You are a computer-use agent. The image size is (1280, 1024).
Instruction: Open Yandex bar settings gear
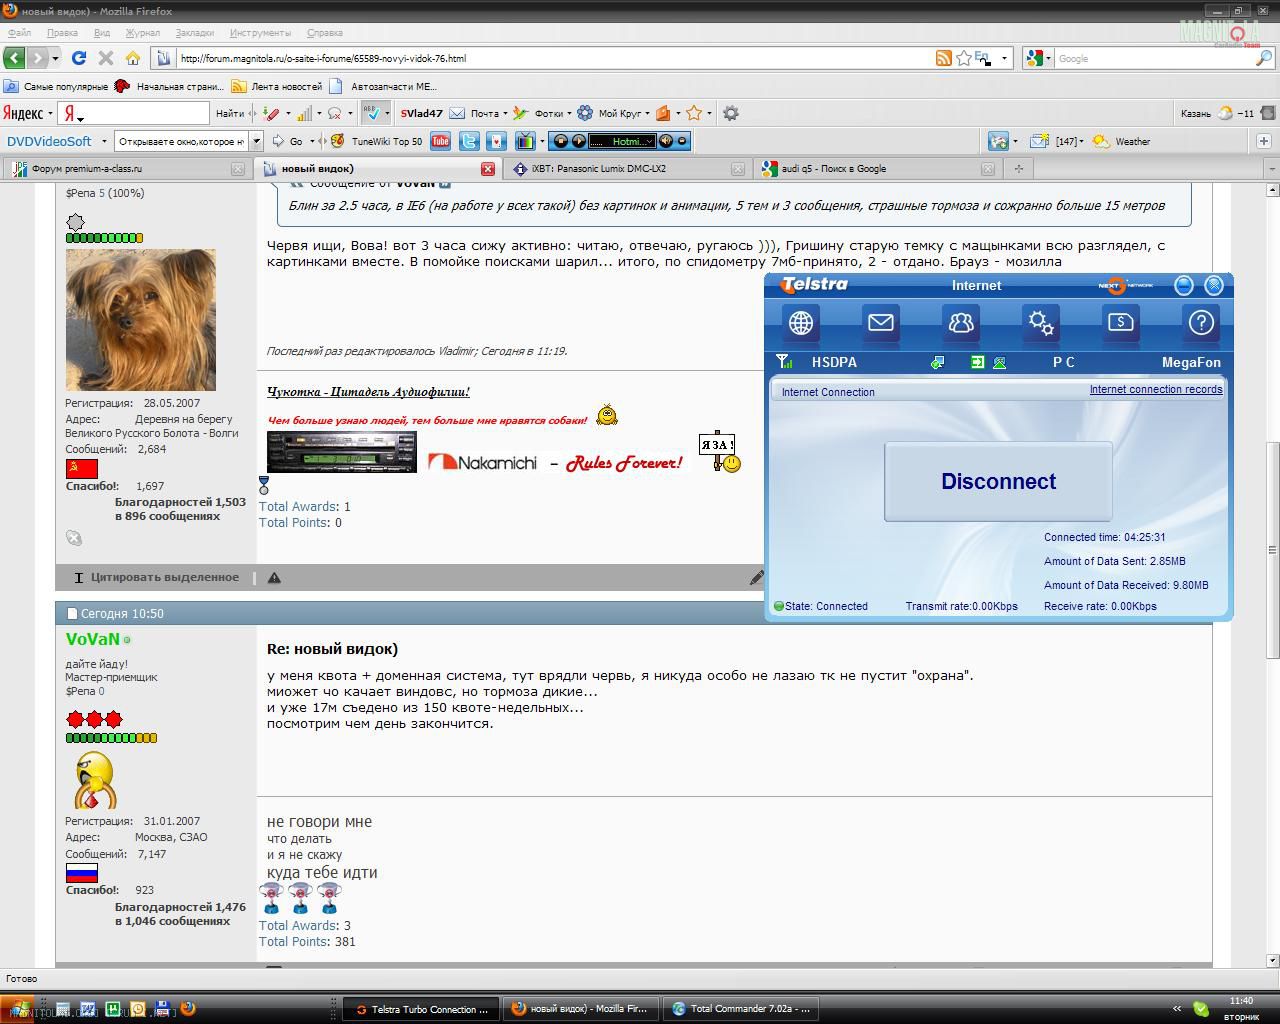click(x=731, y=113)
